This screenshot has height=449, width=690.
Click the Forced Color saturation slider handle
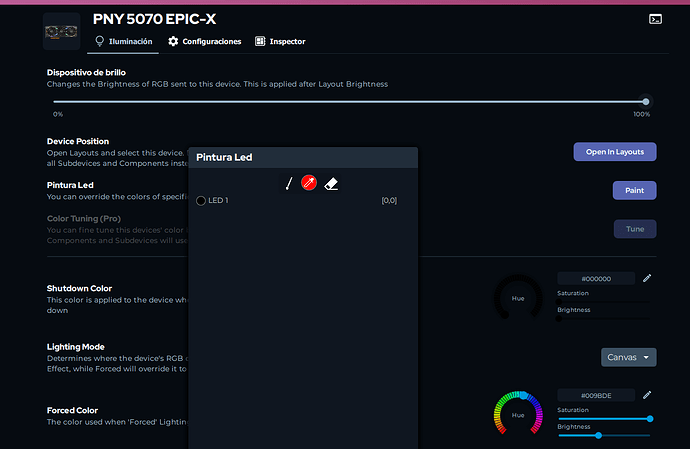[x=650, y=419]
